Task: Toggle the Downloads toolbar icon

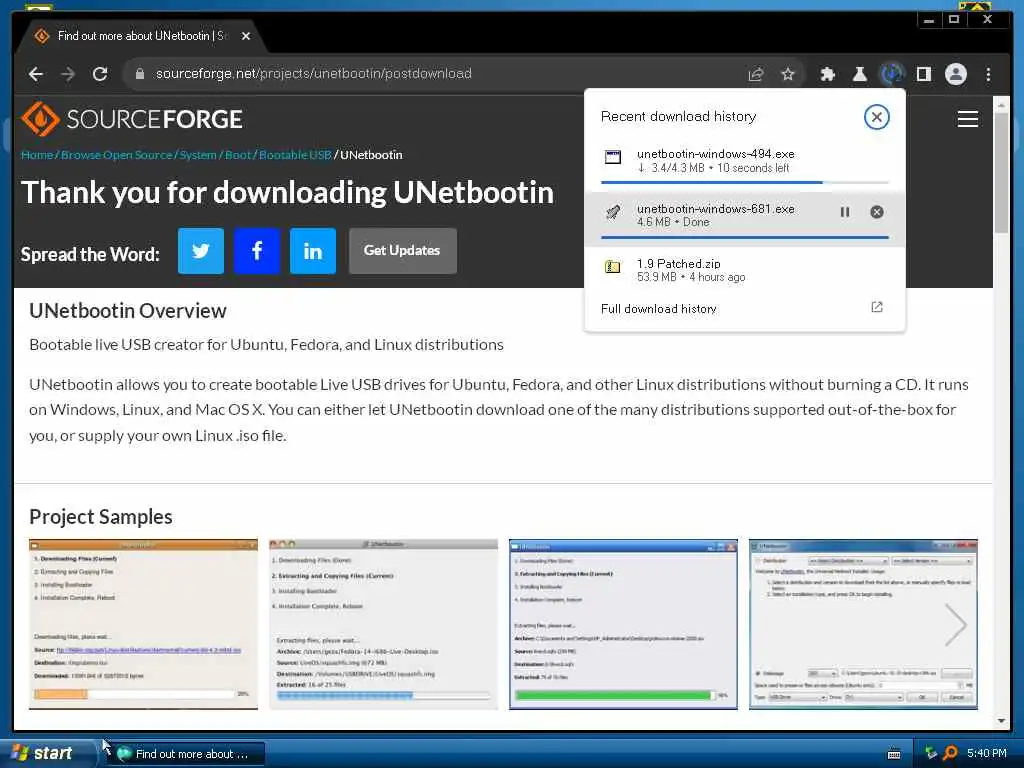Action: coord(891,74)
